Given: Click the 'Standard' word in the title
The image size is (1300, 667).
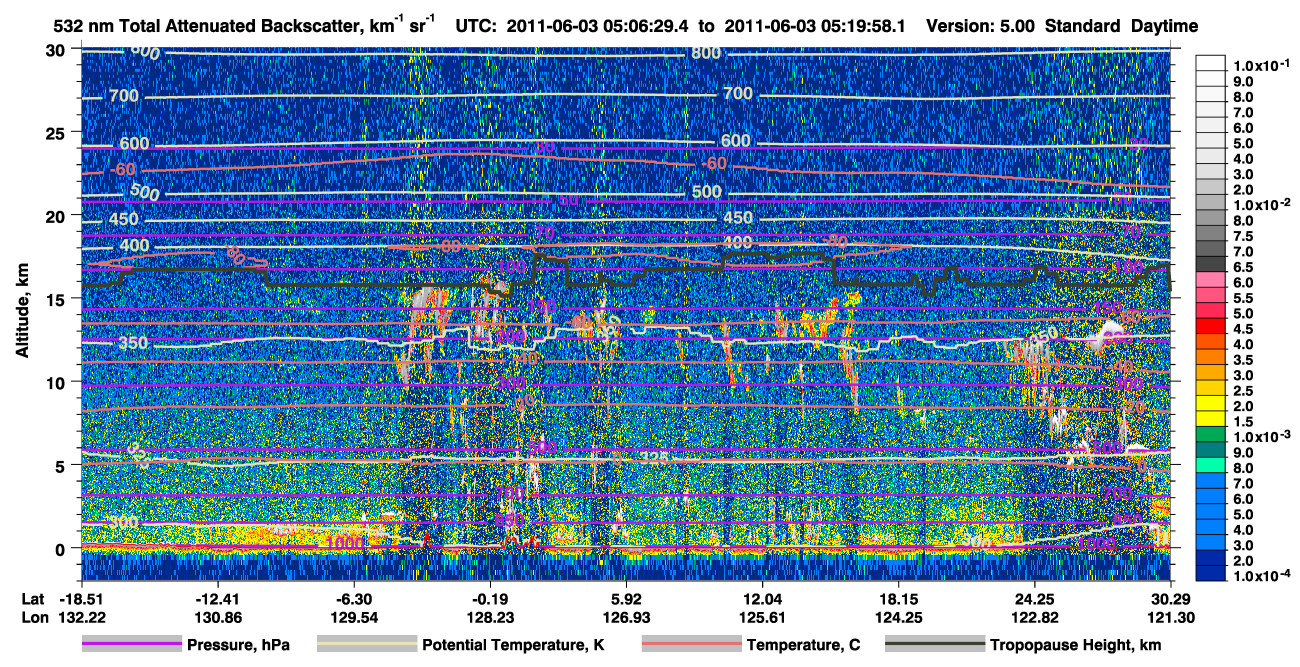Looking at the screenshot, I should (1081, 26).
